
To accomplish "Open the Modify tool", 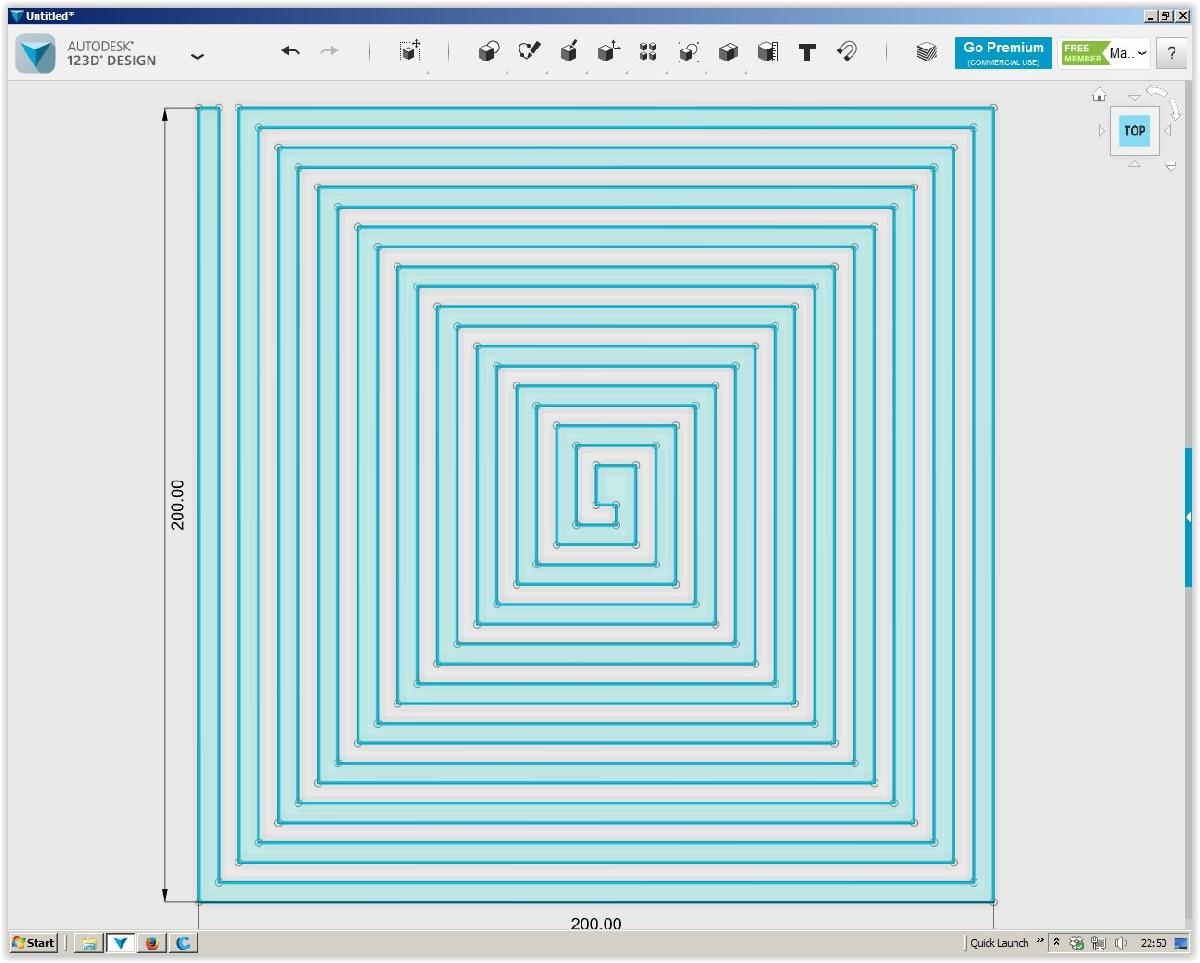I will pyautogui.click(x=609, y=52).
